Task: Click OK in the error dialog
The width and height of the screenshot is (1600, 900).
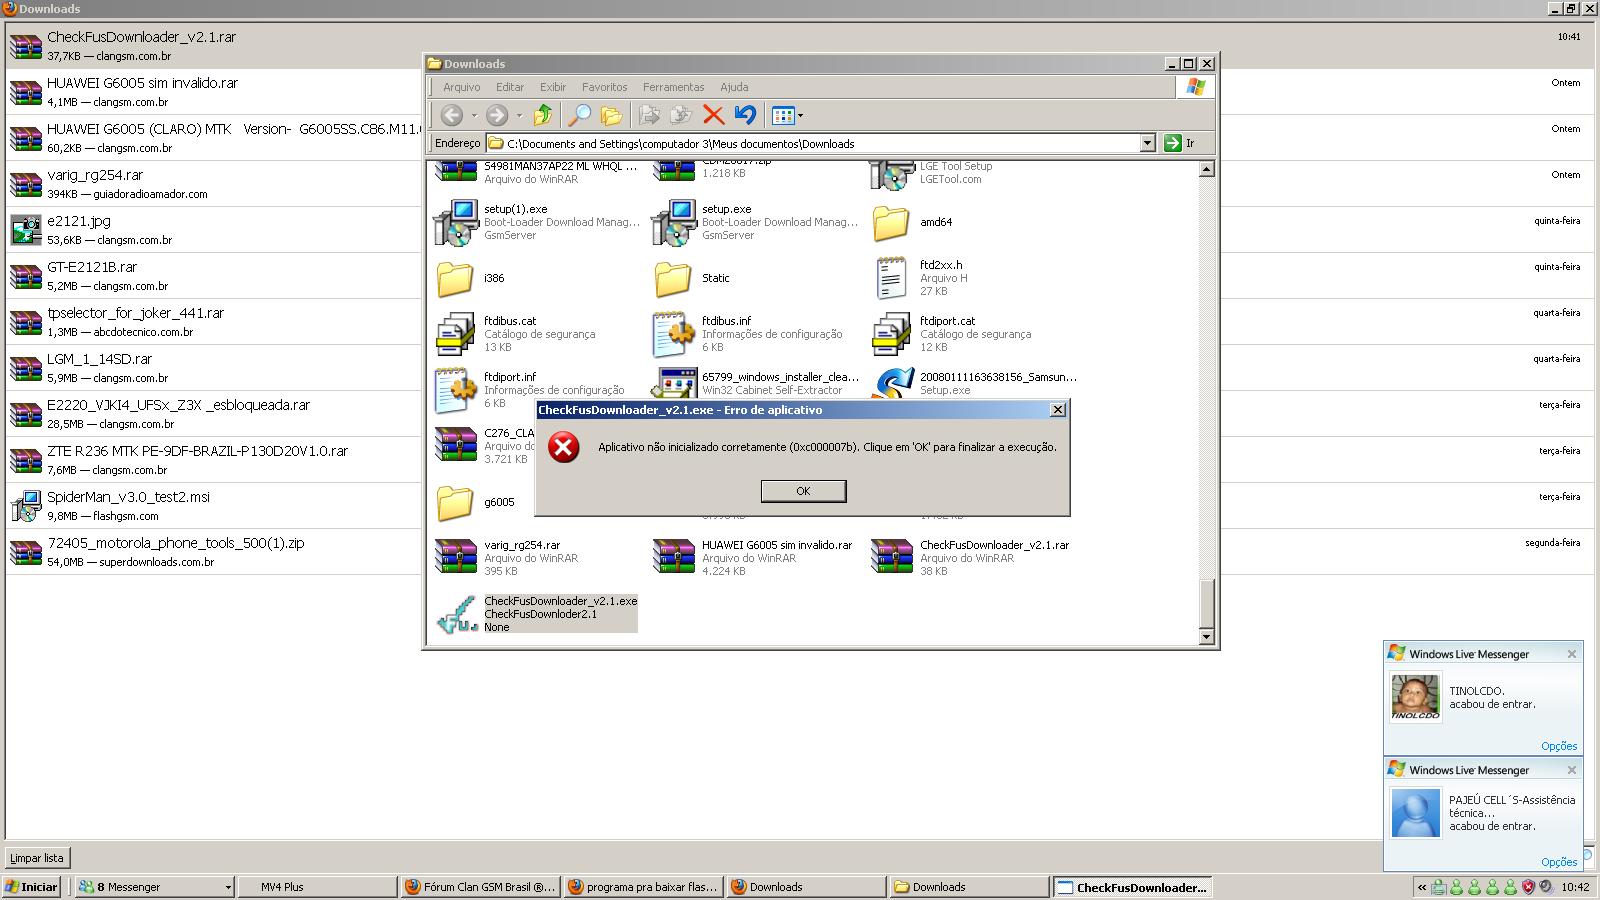Action: click(x=803, y=491)
